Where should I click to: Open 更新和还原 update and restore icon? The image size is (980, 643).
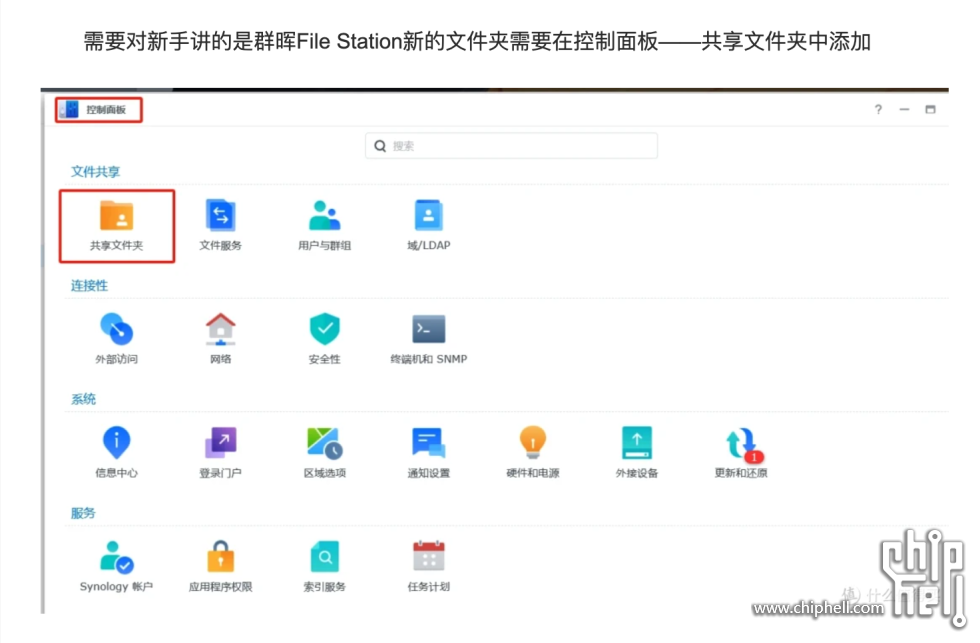tap(743, 444)
